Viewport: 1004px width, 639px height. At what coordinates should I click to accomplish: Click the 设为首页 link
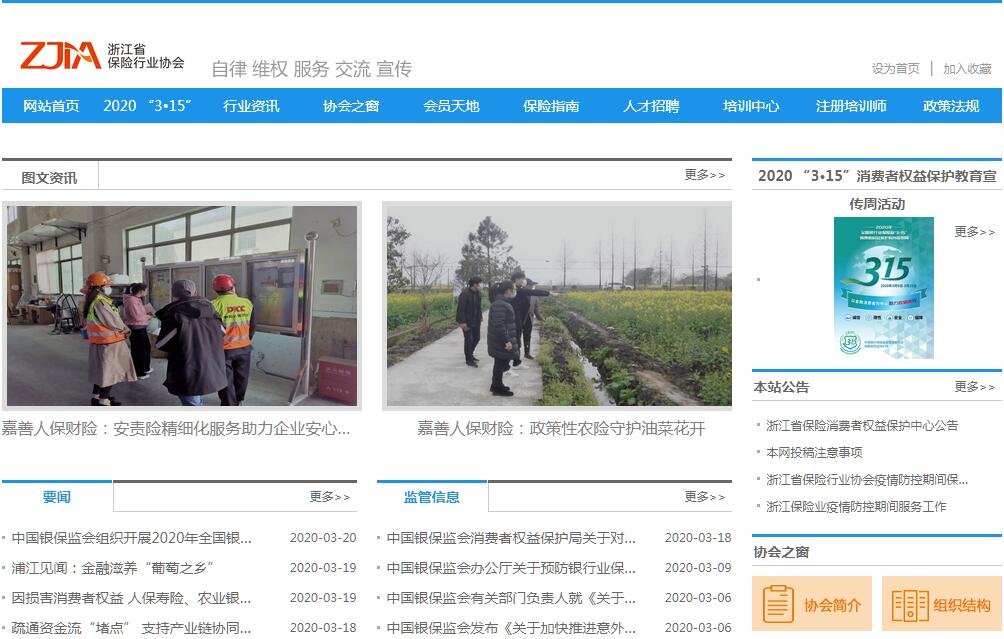pyautogui.click(x=895, y=69)
